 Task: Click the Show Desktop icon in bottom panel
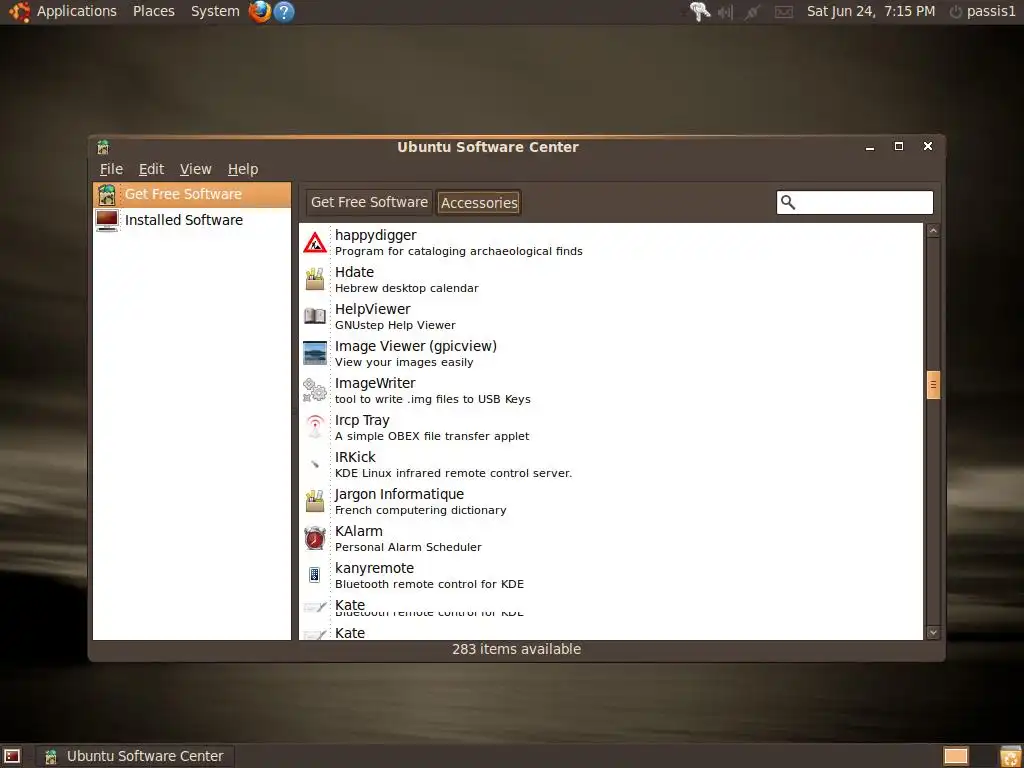12,756
